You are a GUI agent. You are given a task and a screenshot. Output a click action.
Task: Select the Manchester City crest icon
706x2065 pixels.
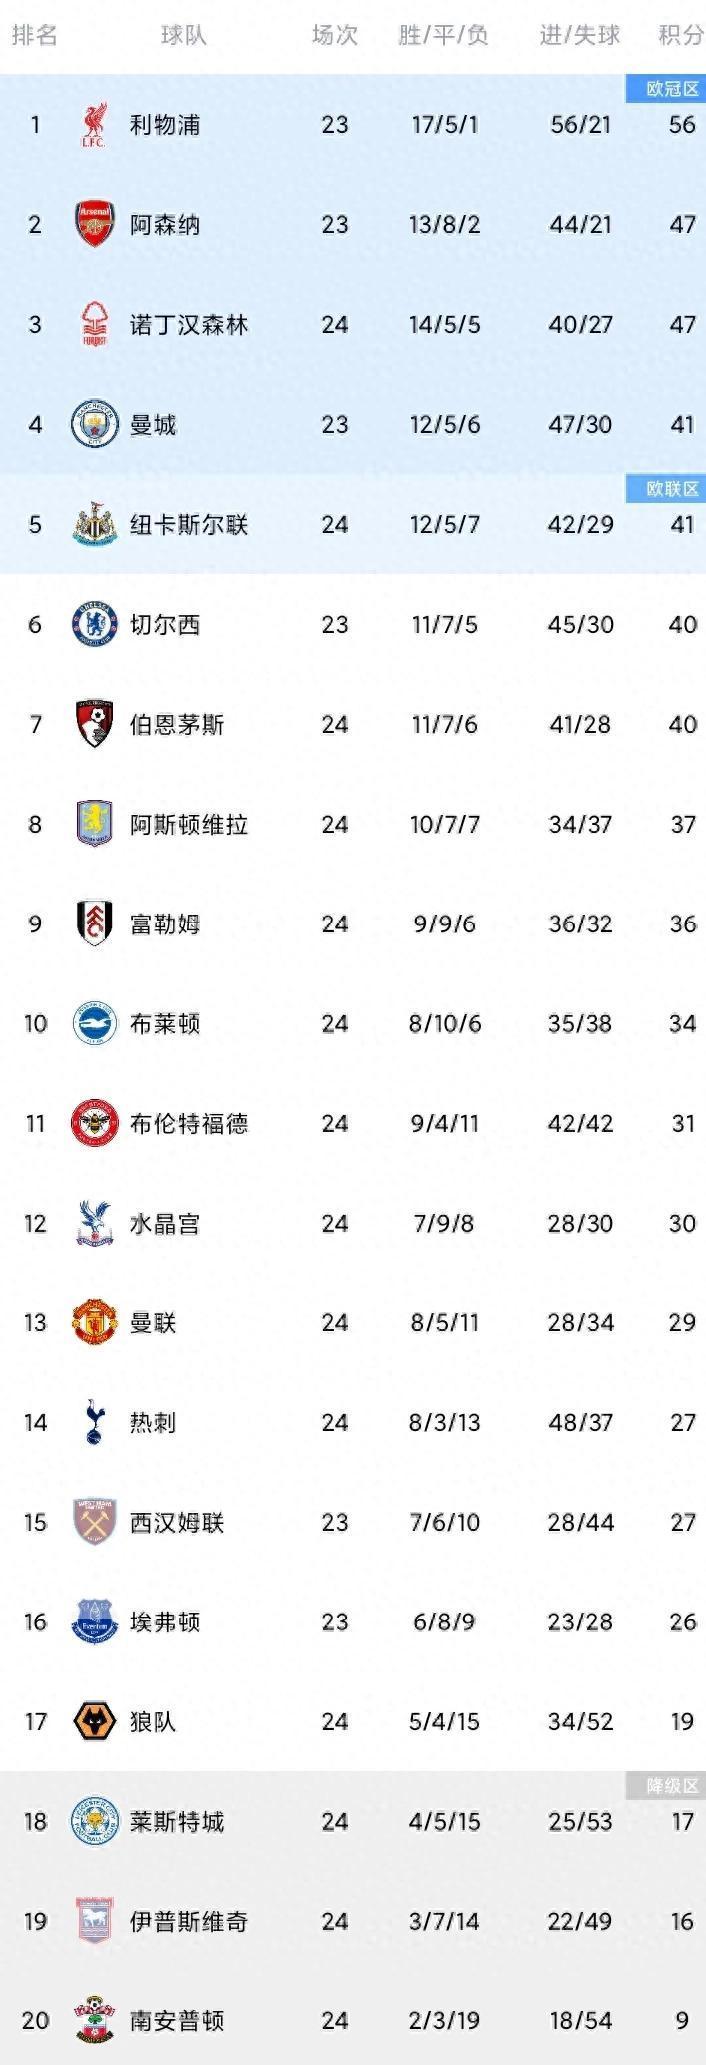pyautogui.click(x=95, y=424)
